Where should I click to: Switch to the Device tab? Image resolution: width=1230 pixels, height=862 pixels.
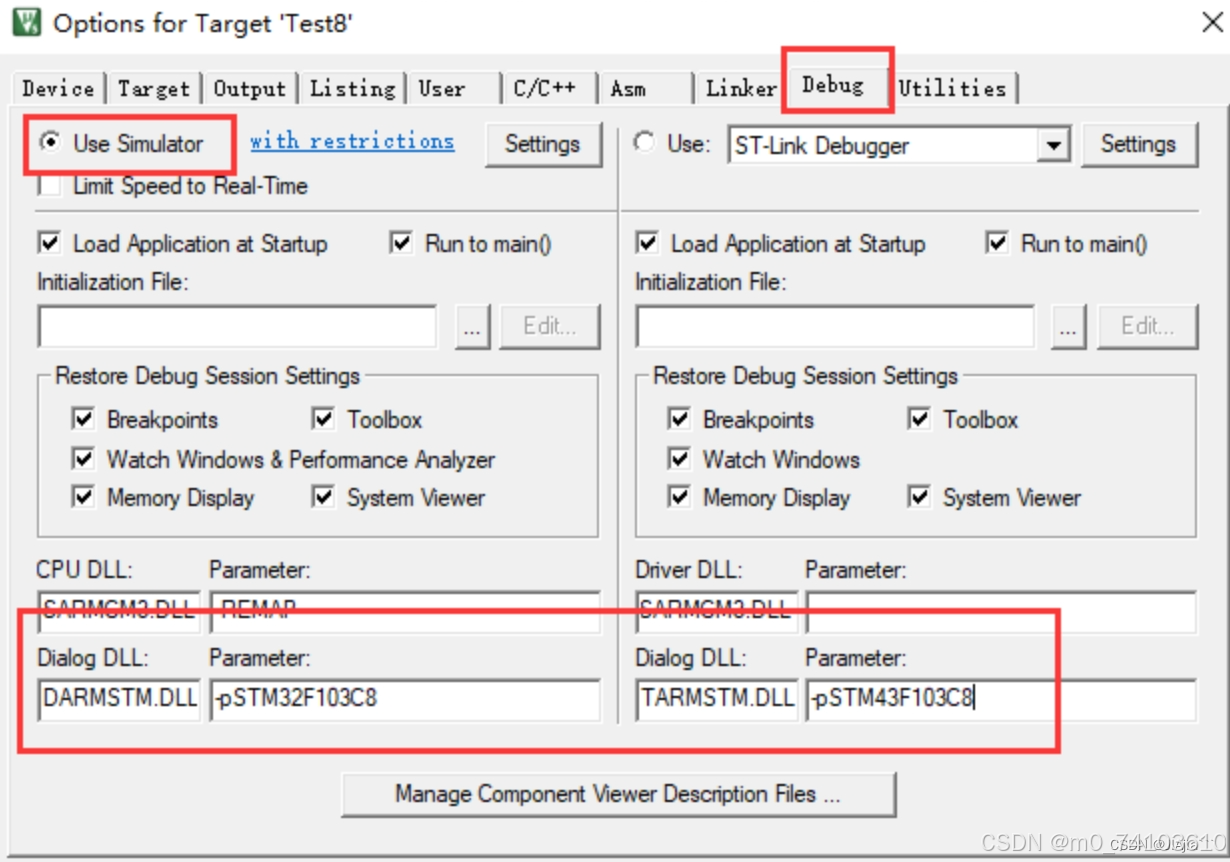pos(58,88)
